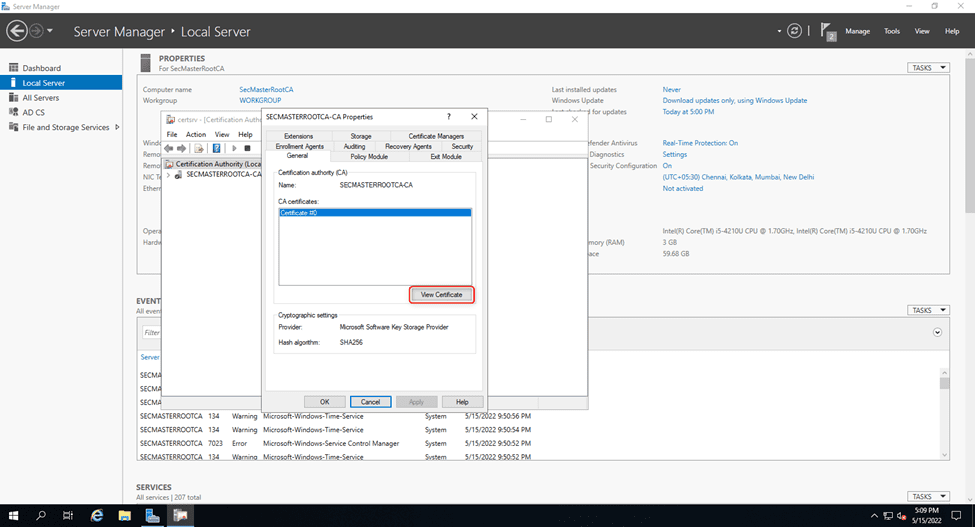Screen dimensions: 975x527
Task: Click certsrv start service play icon
Action: (x=234, y=149)
